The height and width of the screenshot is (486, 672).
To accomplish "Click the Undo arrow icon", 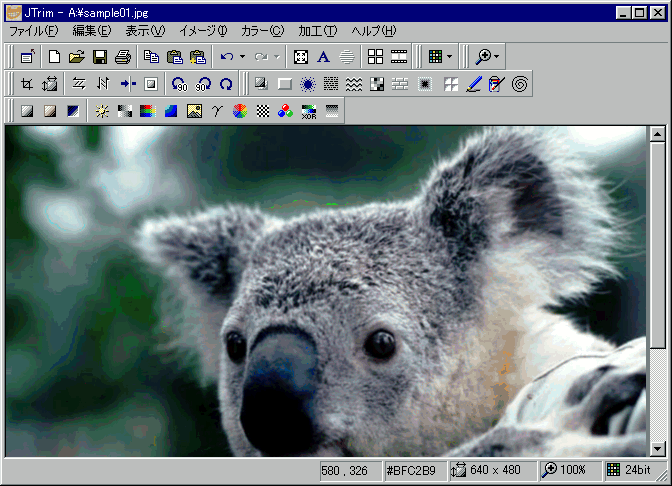I will click(x=227, y=57).
